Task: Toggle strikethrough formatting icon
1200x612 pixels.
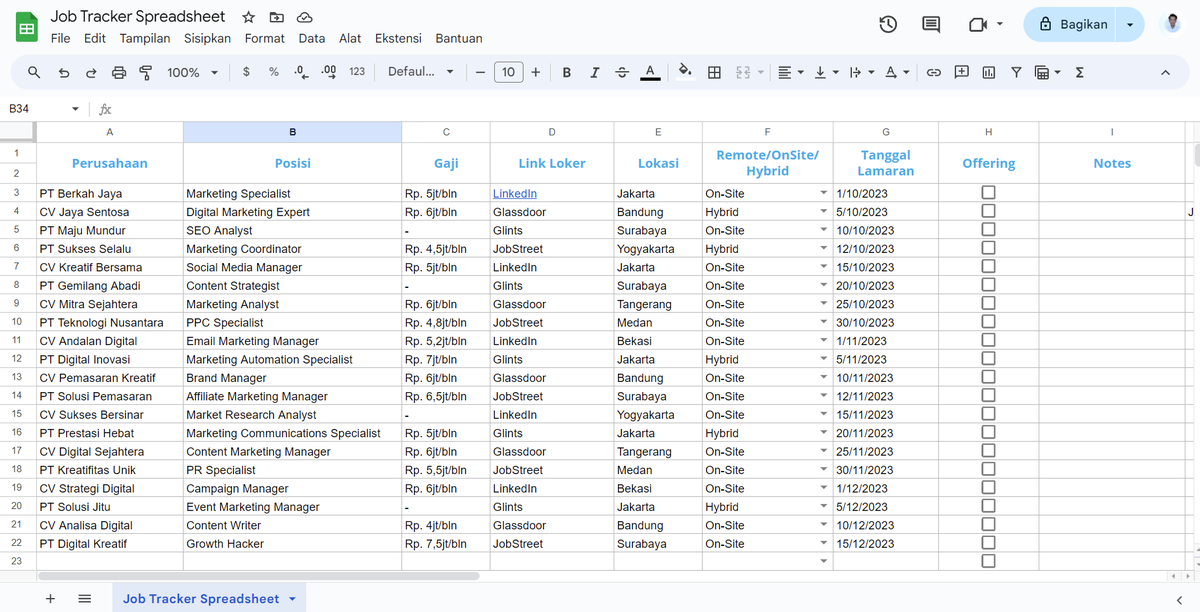Action: click(622, 72)
